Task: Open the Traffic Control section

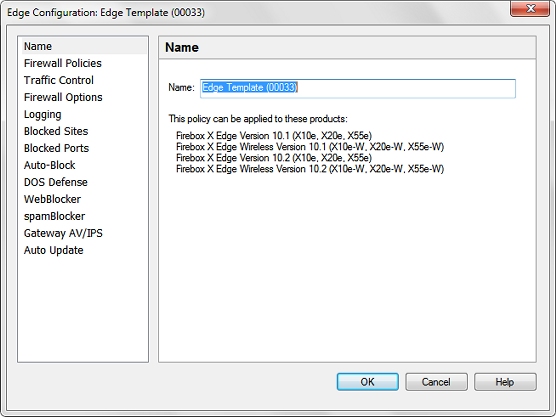Action: 59,80
